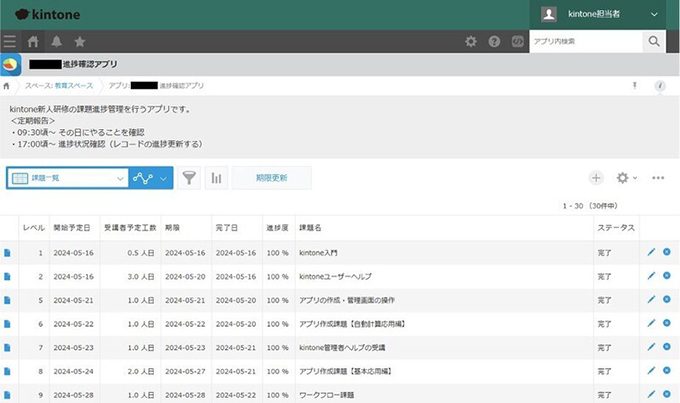This screenshot has height=403, width=680.
Task: Go to the portal home icon
Action: tap(33, 42)
